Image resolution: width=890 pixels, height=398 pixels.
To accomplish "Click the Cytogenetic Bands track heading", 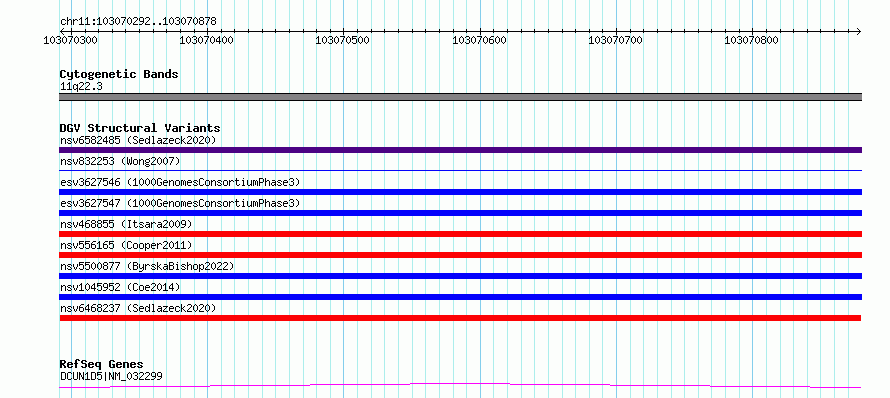I will point(119,74).
